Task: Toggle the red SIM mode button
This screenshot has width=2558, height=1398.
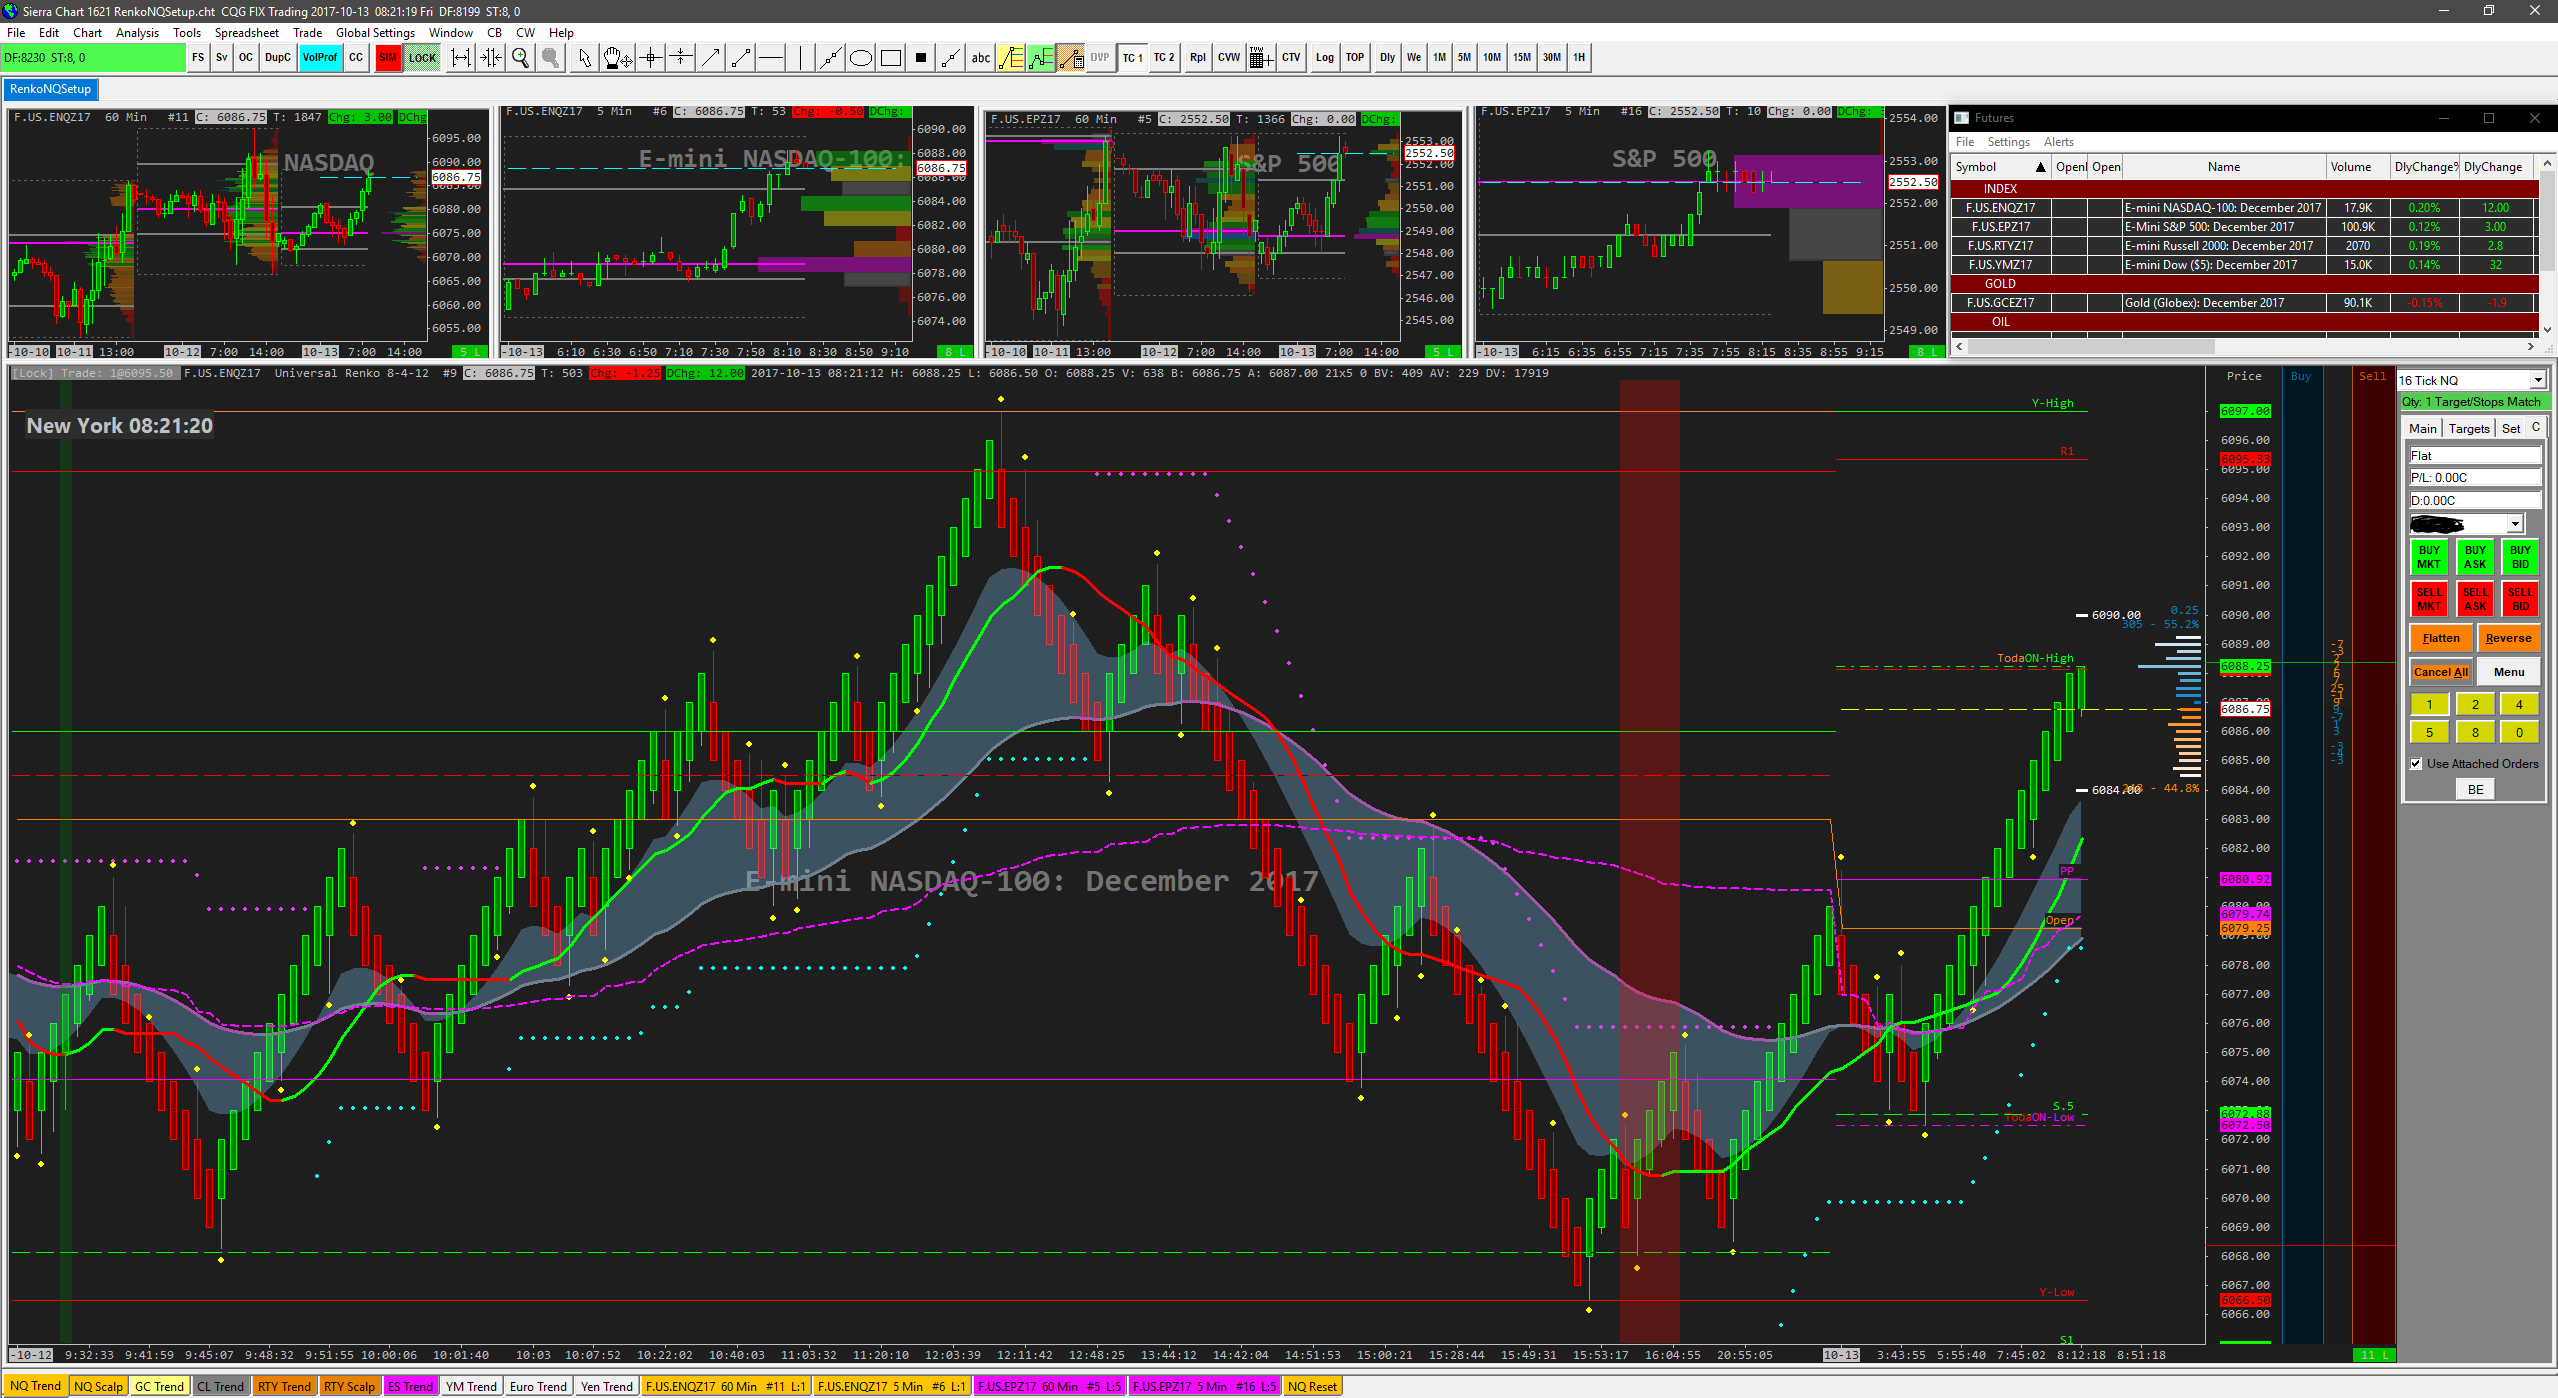Action: coord(388,58)
